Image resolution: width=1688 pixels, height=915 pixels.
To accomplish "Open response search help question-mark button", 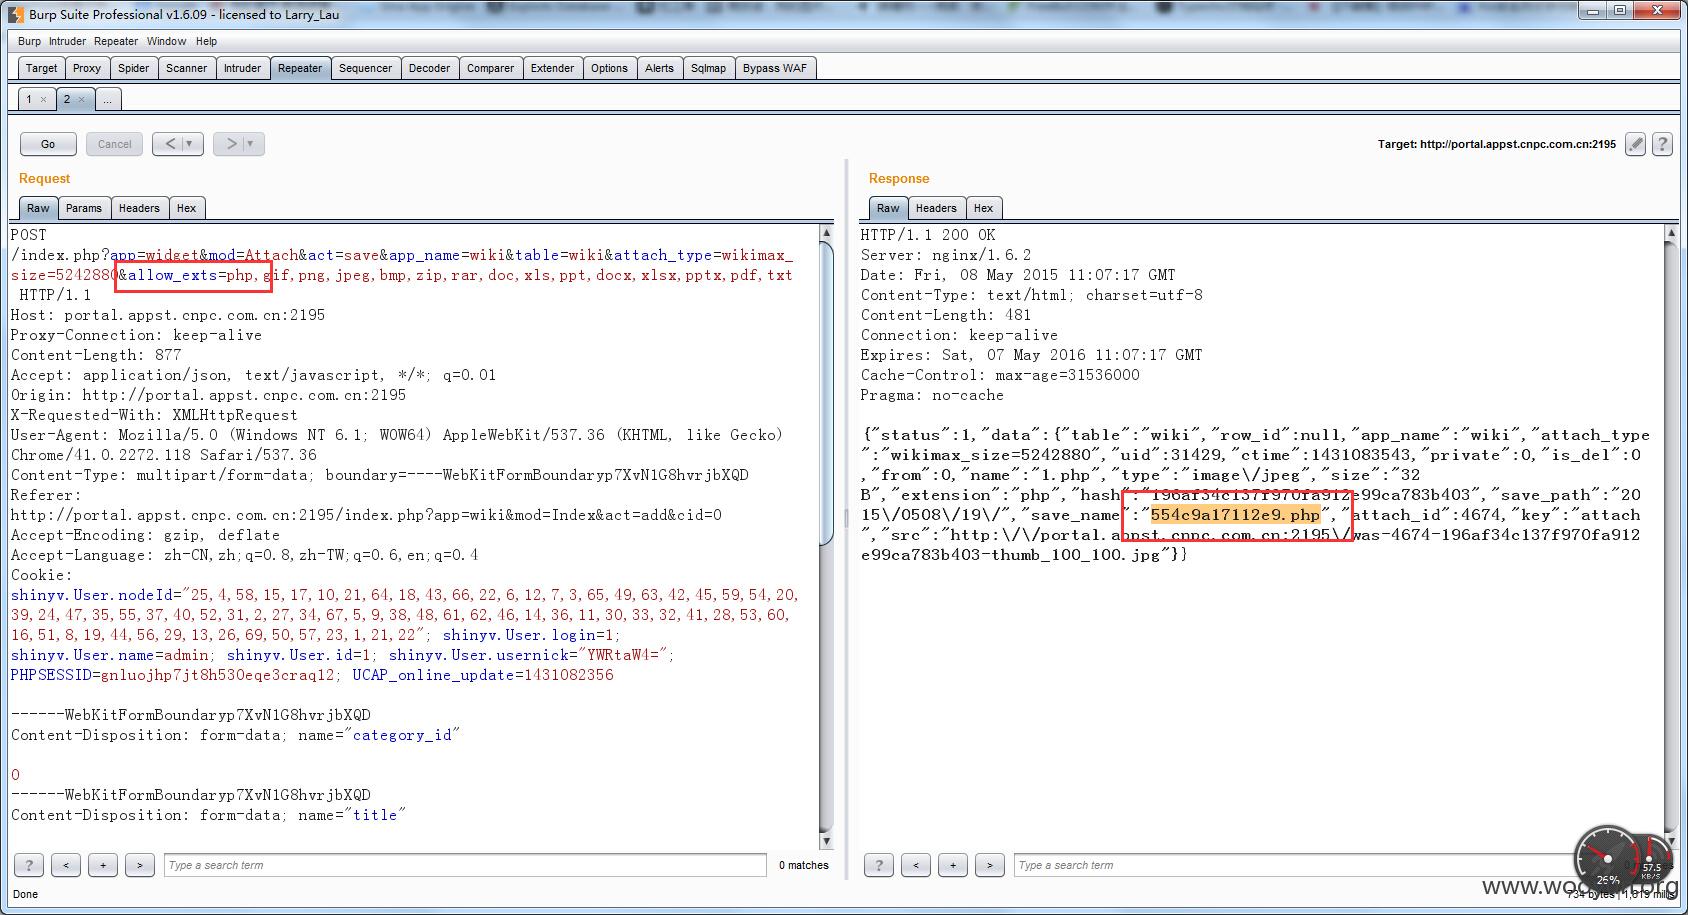I will tap(878, 865).
